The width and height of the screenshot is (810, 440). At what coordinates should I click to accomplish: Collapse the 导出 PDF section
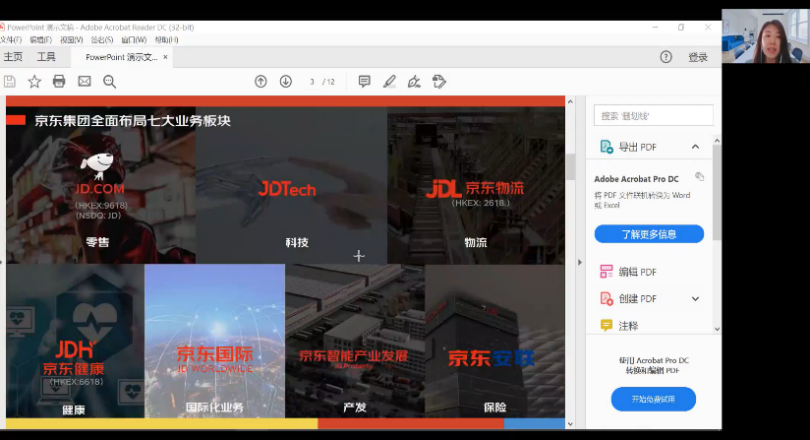pyautogui.click(x=695, y=147)
